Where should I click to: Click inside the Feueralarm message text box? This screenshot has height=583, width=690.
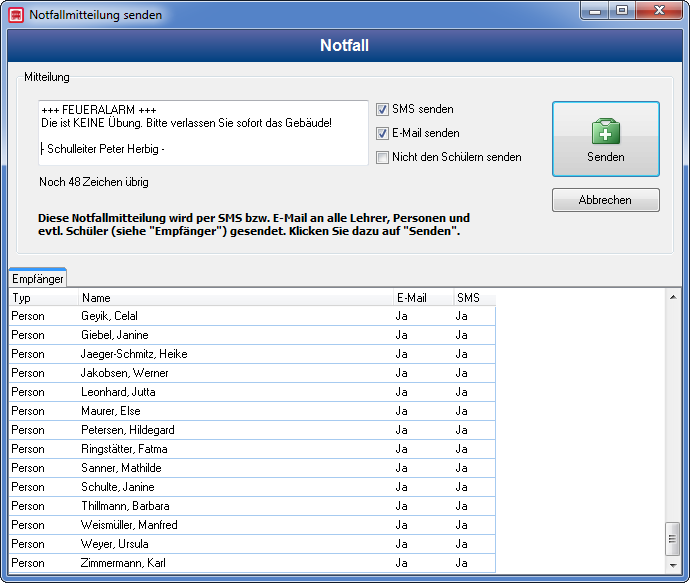[203, 133]
